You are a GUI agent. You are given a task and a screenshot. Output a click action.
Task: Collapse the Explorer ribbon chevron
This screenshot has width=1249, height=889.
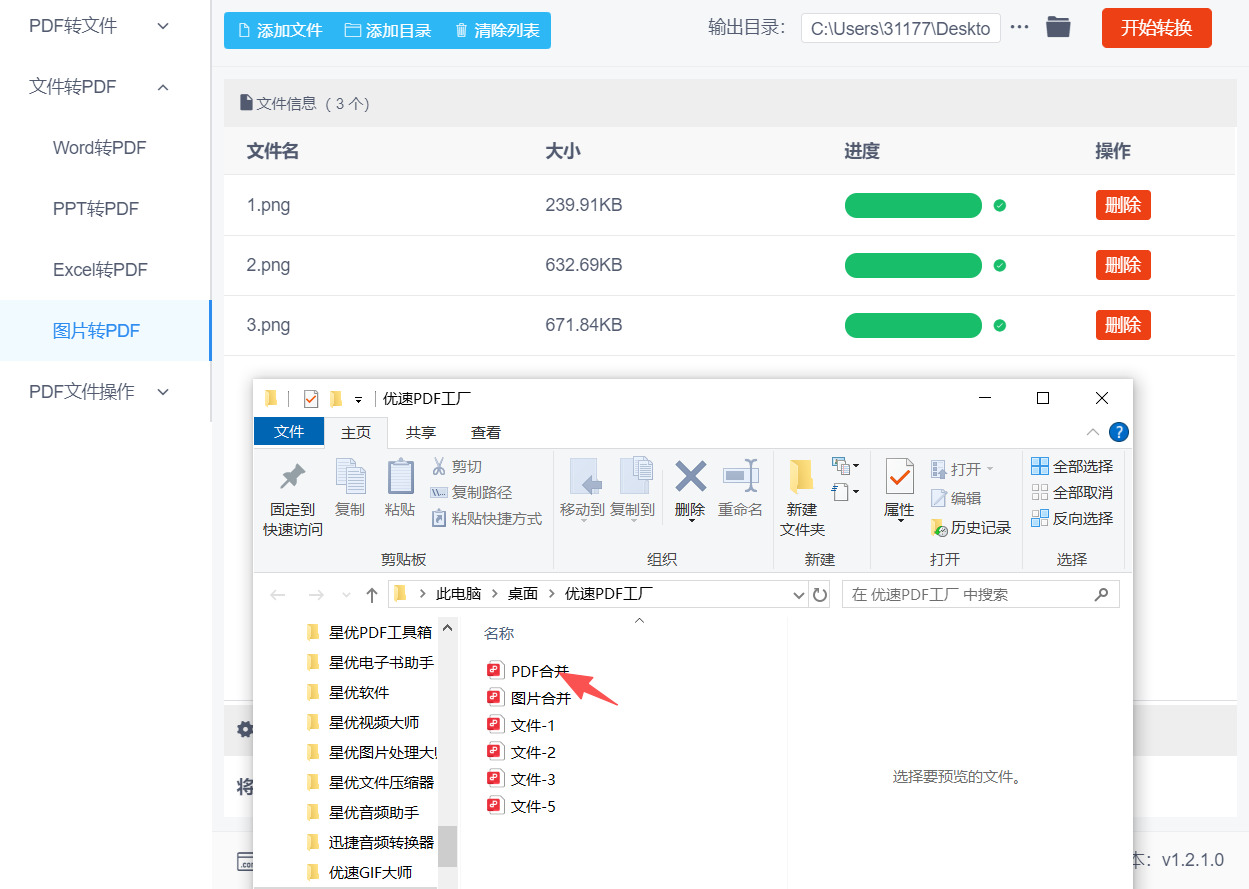[x=1093, y=432]
